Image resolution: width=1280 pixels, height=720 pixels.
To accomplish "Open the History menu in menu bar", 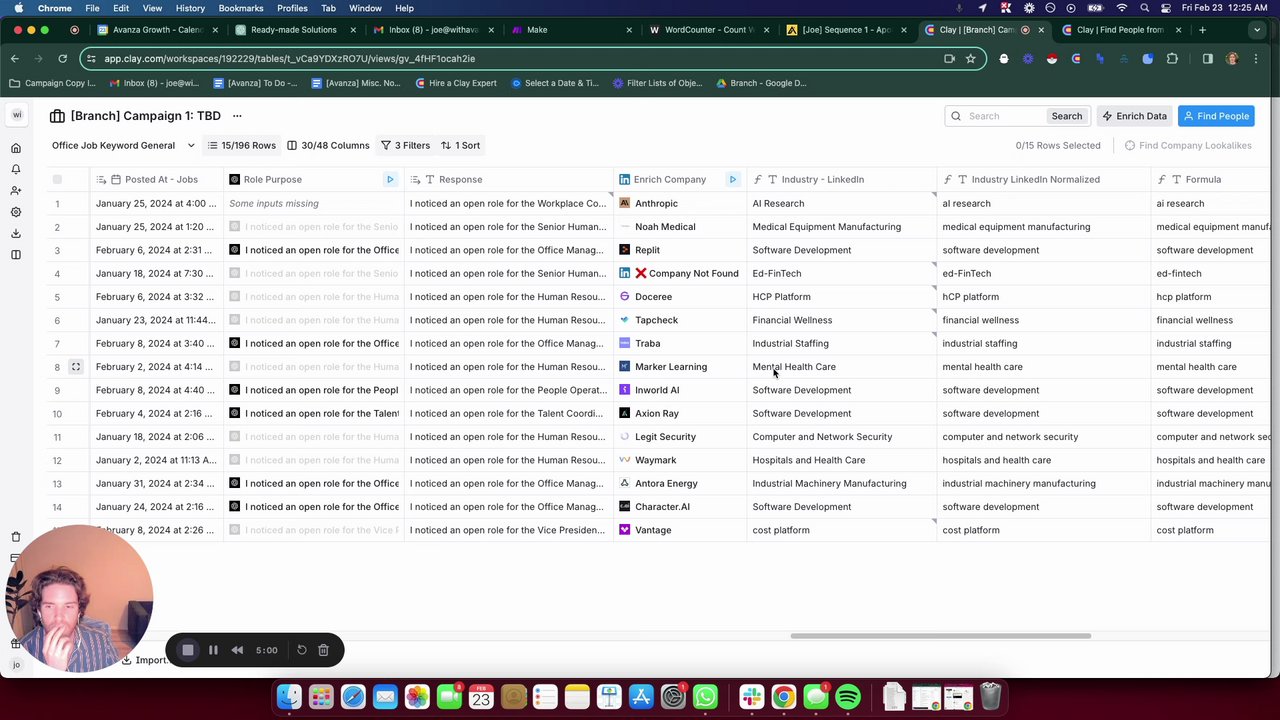I will (190, 8).
